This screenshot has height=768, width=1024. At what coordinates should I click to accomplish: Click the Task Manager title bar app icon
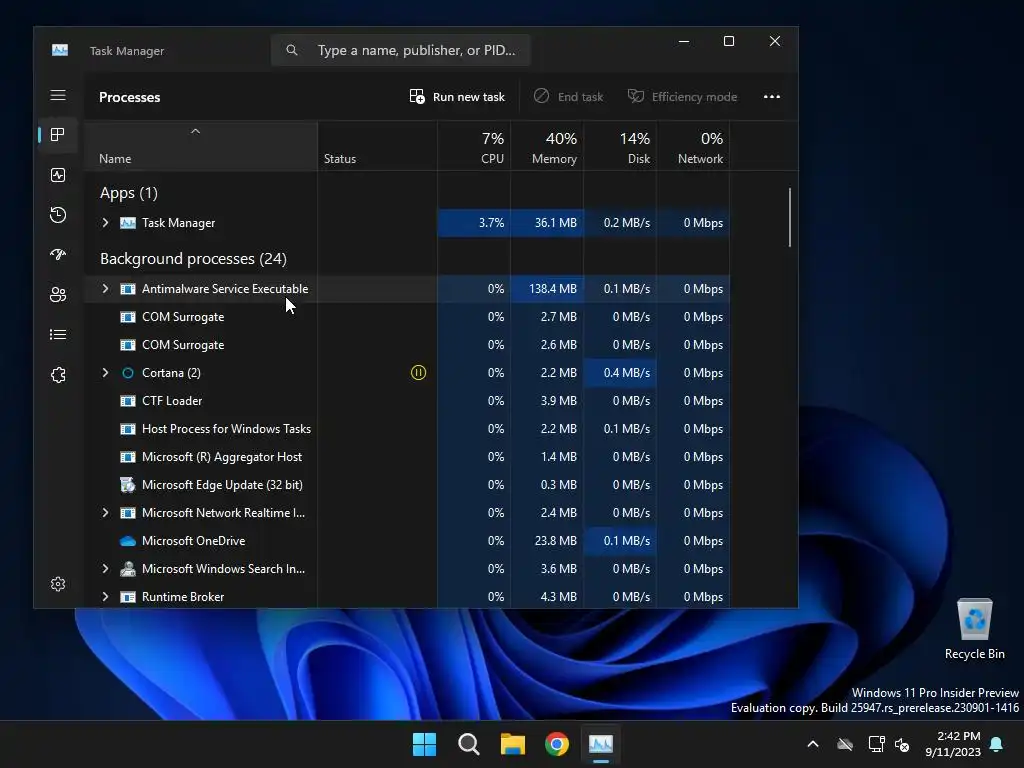pyautogui.click(x=60, y=50)
